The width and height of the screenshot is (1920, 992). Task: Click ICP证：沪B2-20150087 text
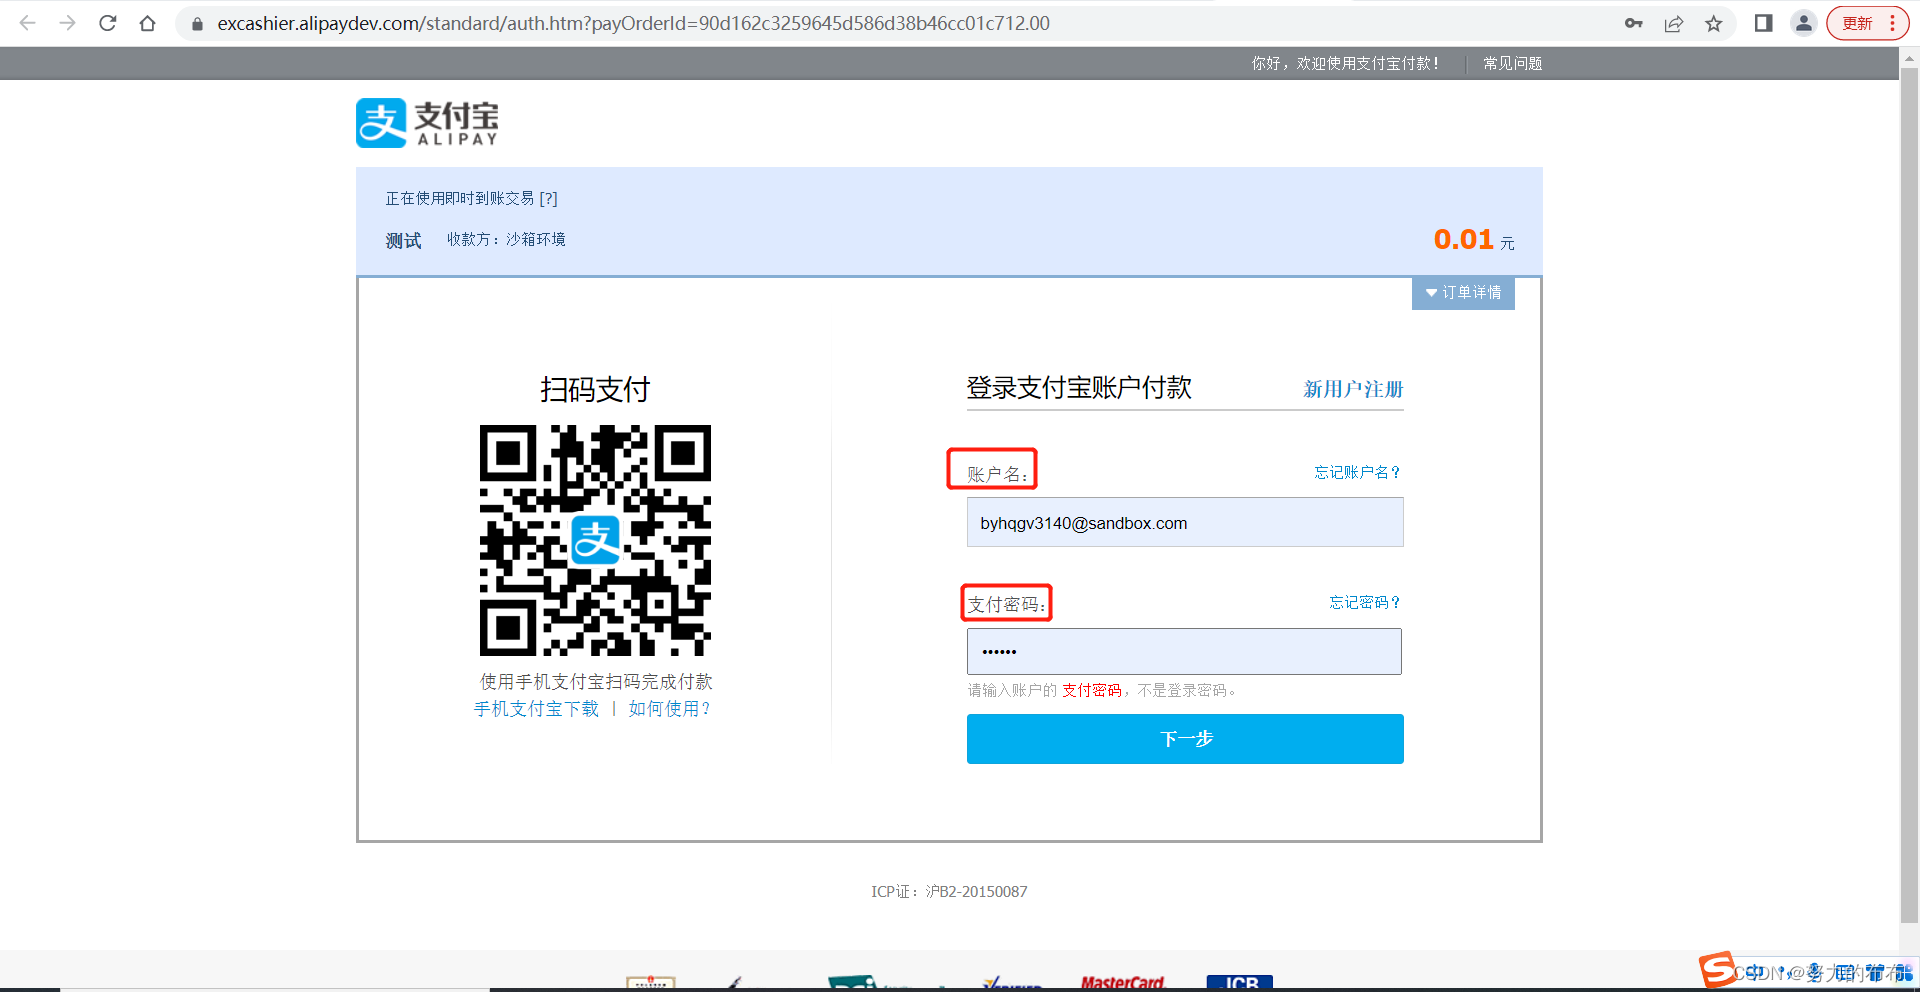[949, 891]
